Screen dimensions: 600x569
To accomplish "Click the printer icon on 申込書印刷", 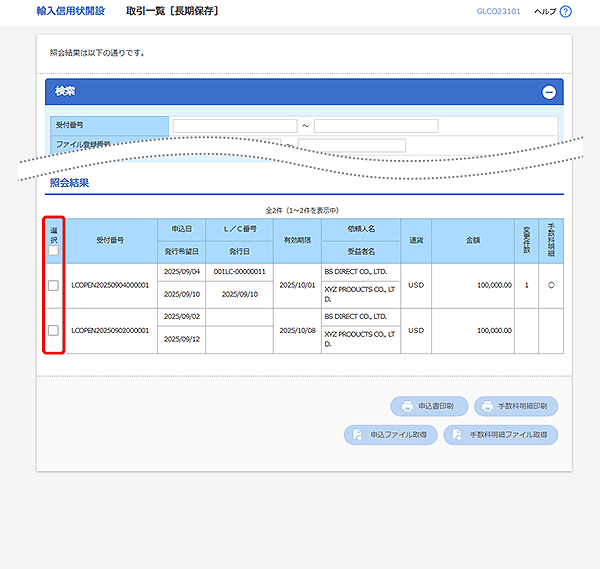I will 407,406.
